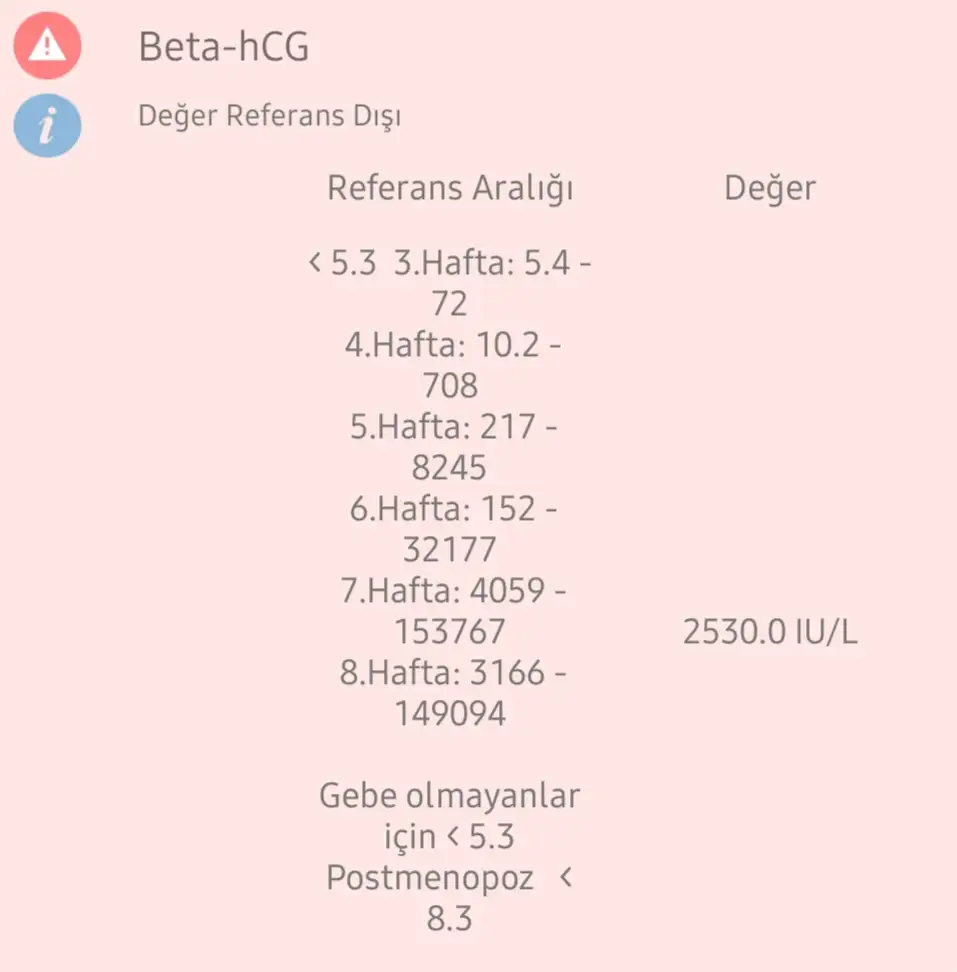Click the 3.Hafta: 5.4 reference line
Image resolution: width=957 pixels, height=972 pixels.
tap(493, 263)
